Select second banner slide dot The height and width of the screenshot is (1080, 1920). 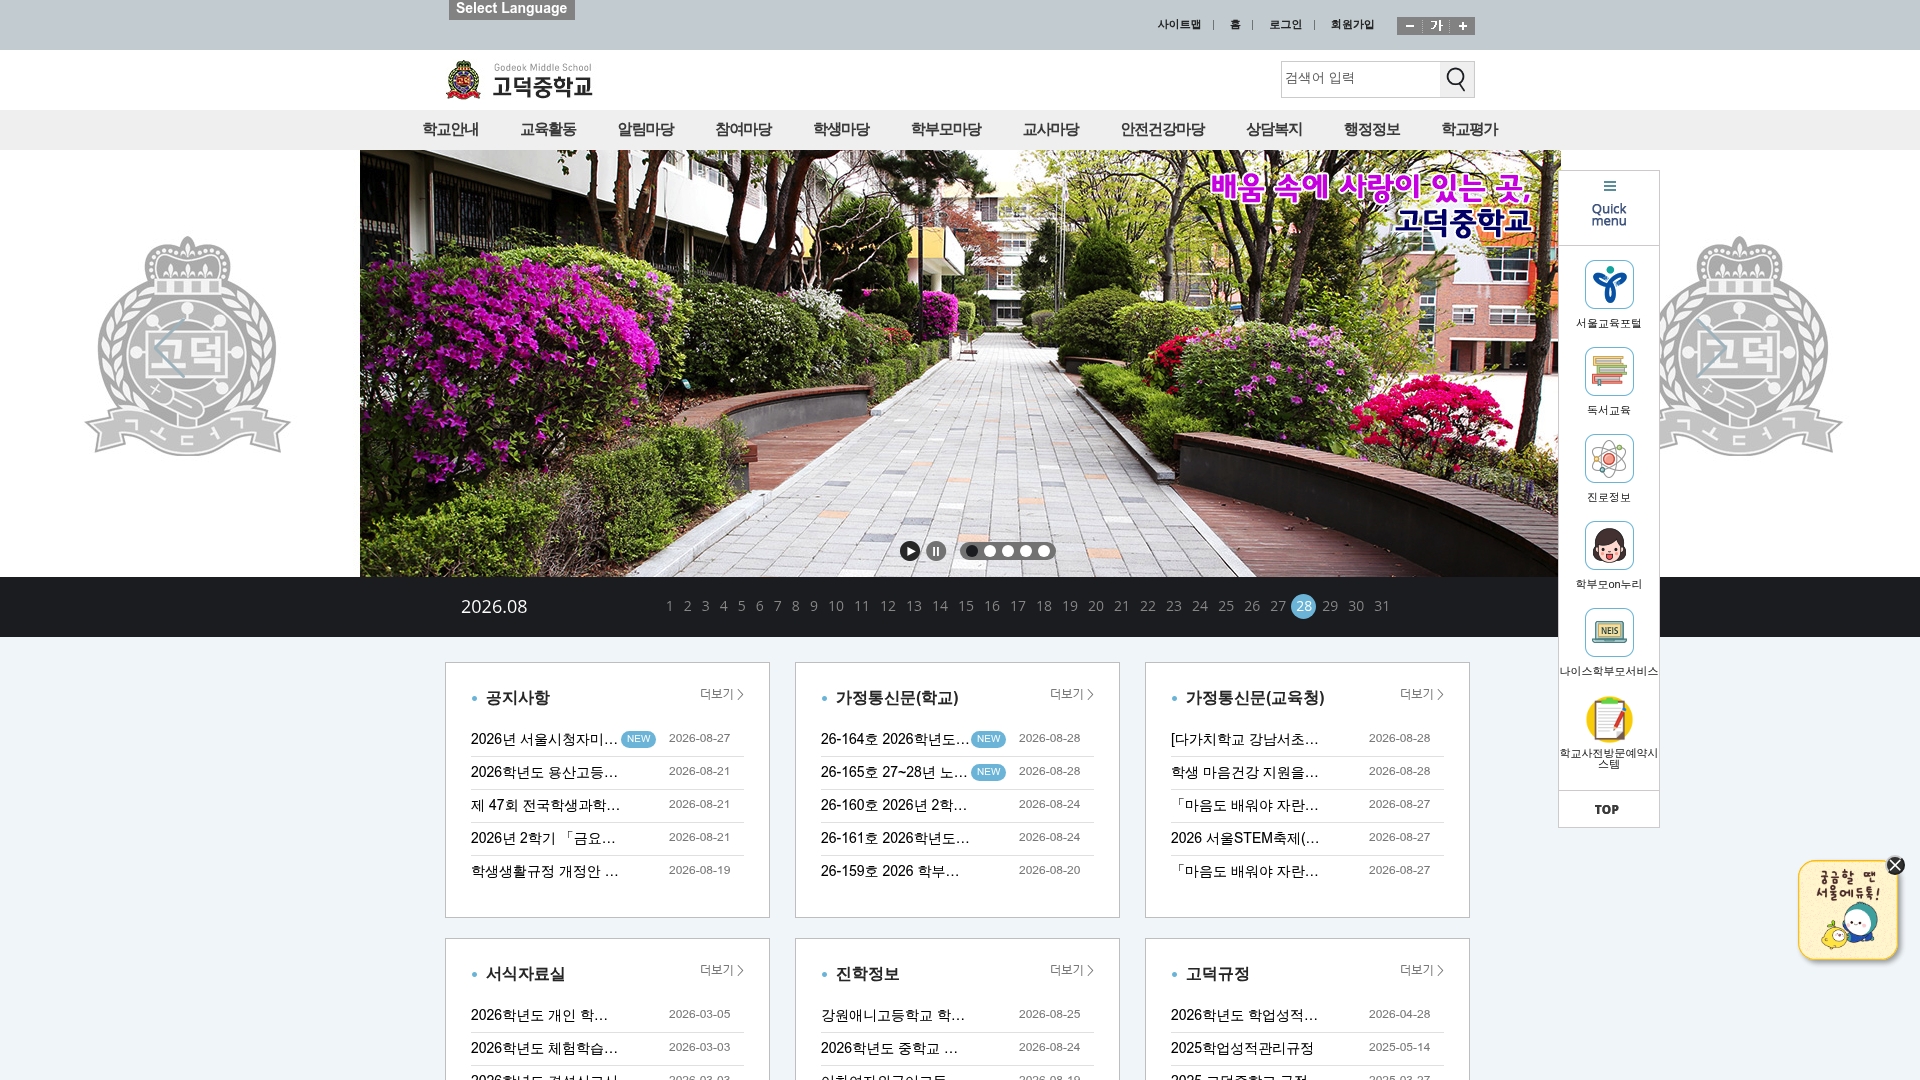click(x=990, y=551)
